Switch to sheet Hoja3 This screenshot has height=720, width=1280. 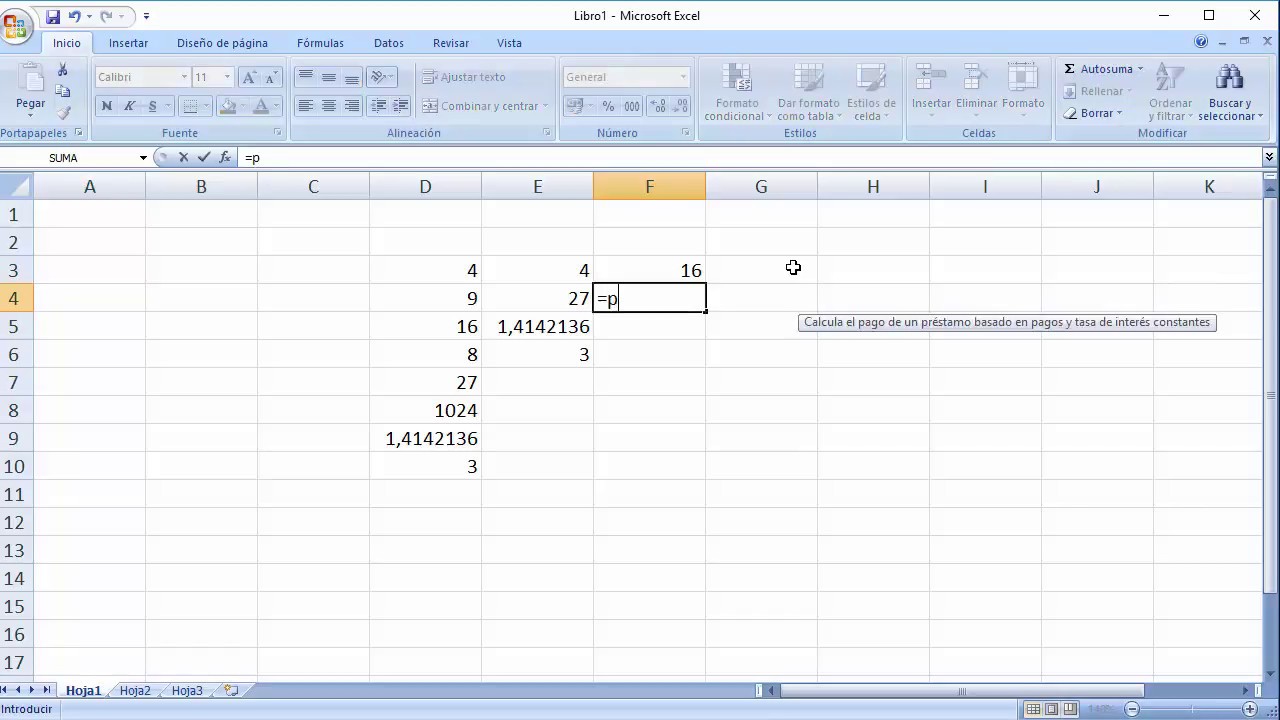pos(187,690)
